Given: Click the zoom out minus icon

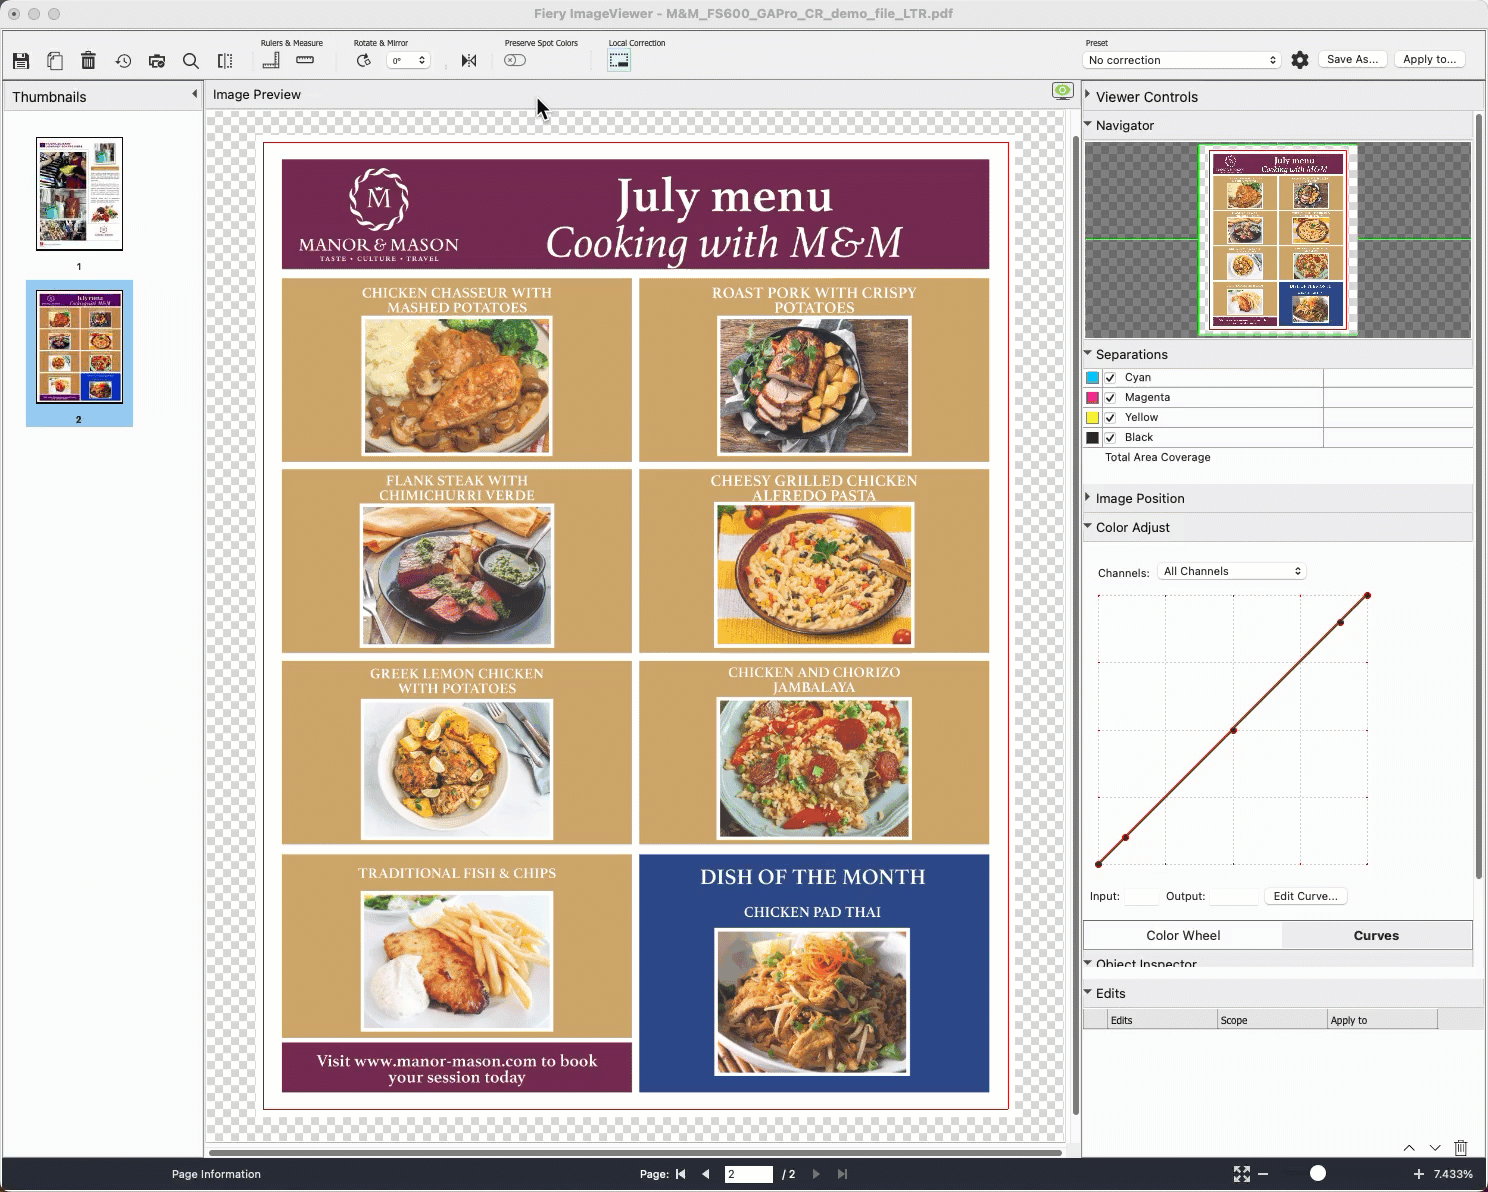Looking at the screenshot, I should [x=1263, y=1174].
